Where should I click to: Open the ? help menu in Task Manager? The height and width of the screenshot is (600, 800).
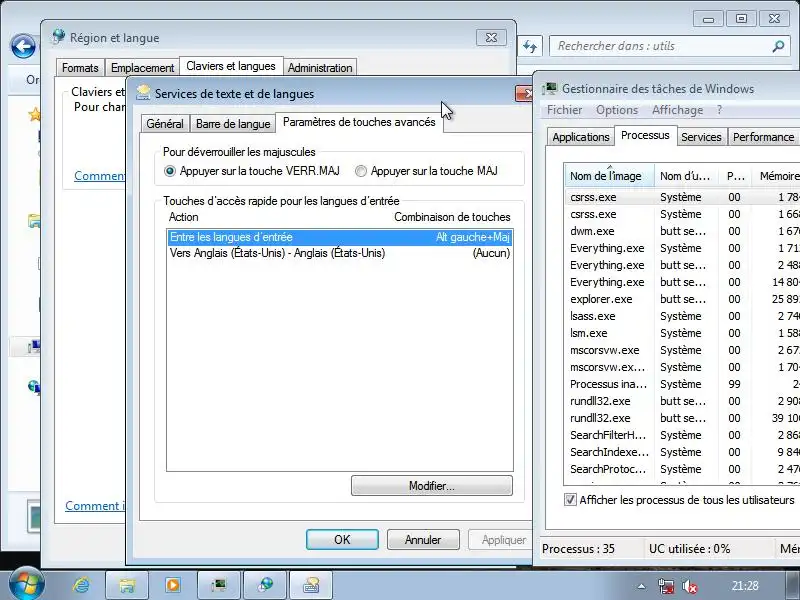click(719, 110)
